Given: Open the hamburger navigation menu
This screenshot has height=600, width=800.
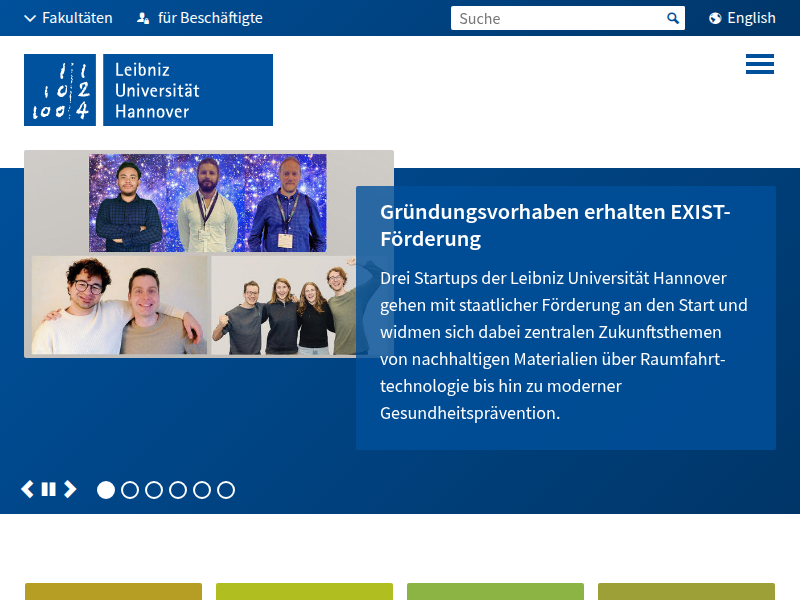Looking at the screenshot, I should click(759, 64).
